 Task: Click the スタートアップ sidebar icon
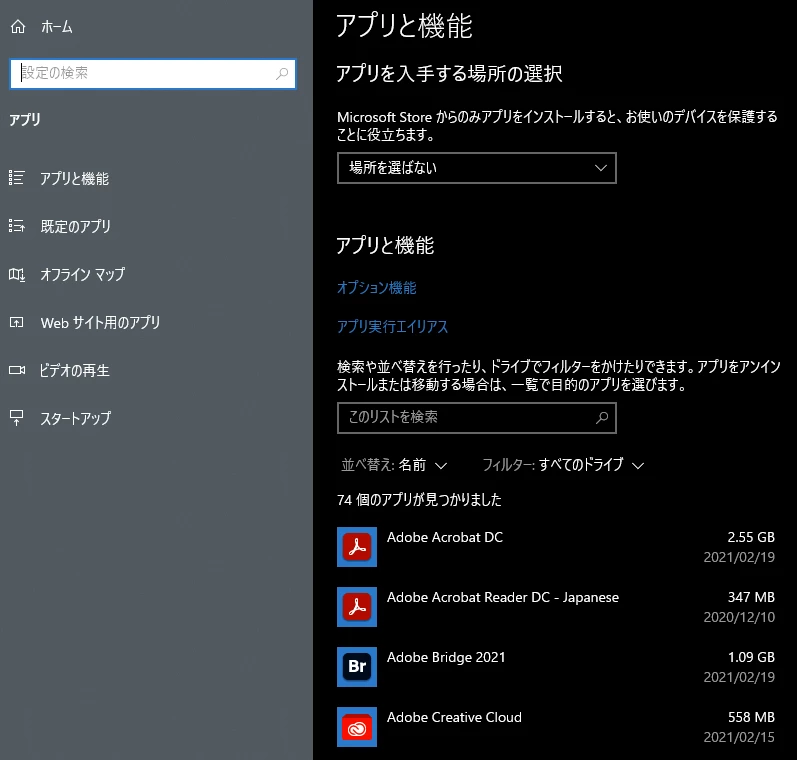click(x=16, y=418)
